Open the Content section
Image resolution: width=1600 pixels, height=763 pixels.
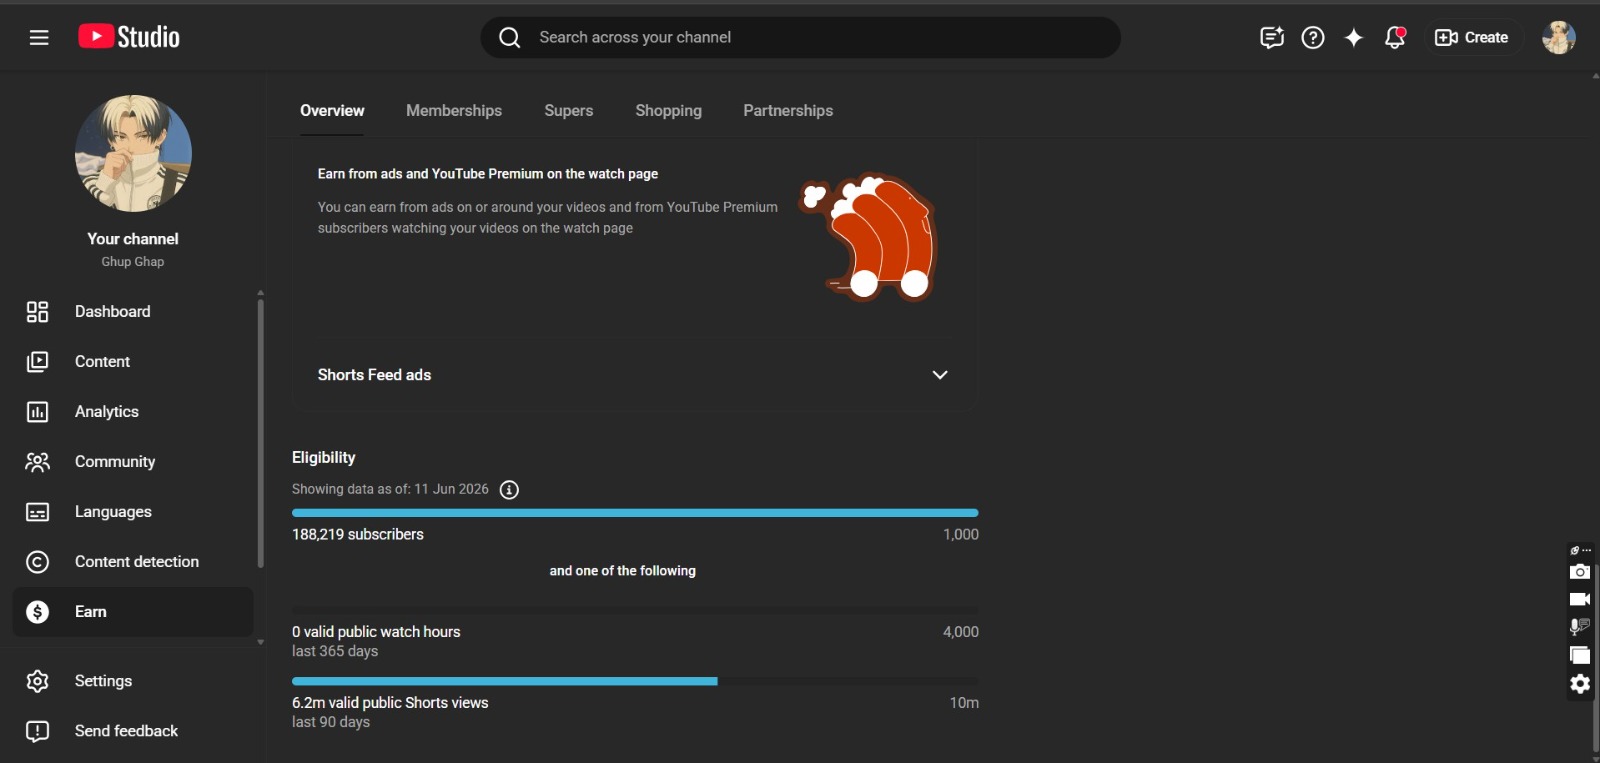pyautogui.click(x=102, y=362)
